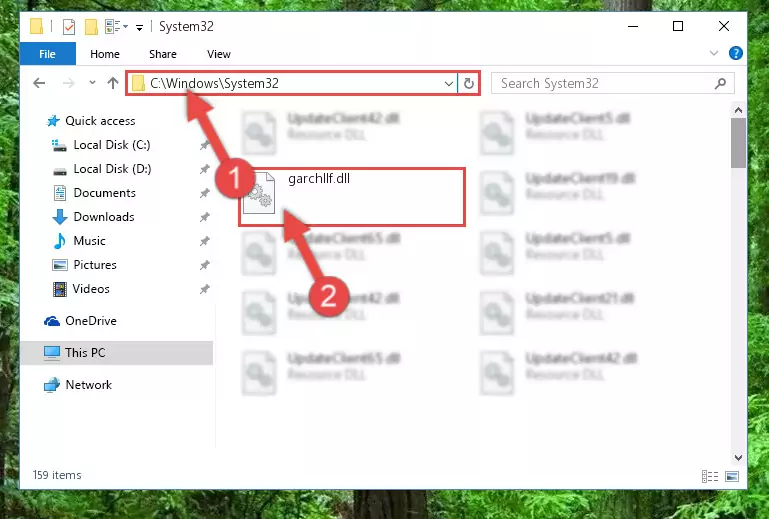Viewport: 769px width, 519px height.
Task: Open Downloads in the sidebar
Action: pos(103,217)
